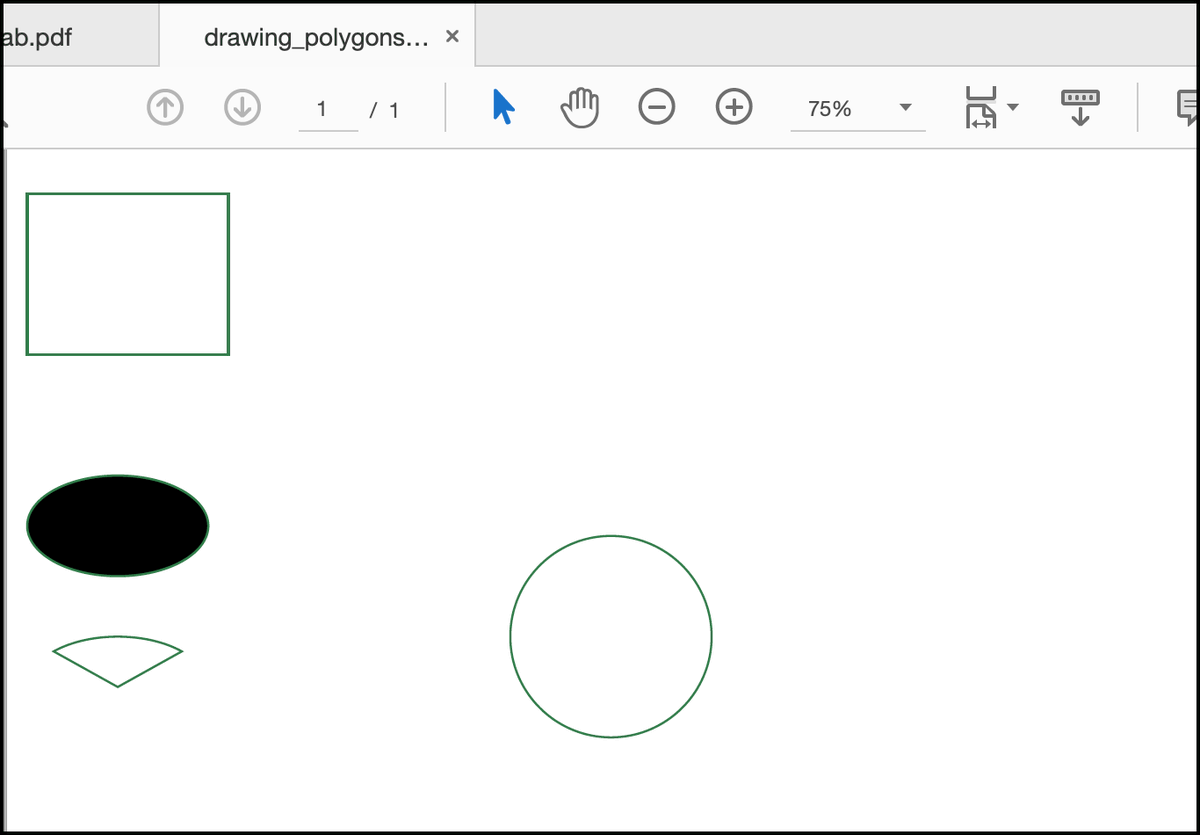The image size is (1200, 835).
Task: Close the drawing_polygons tab
Action: coord(451,35)
